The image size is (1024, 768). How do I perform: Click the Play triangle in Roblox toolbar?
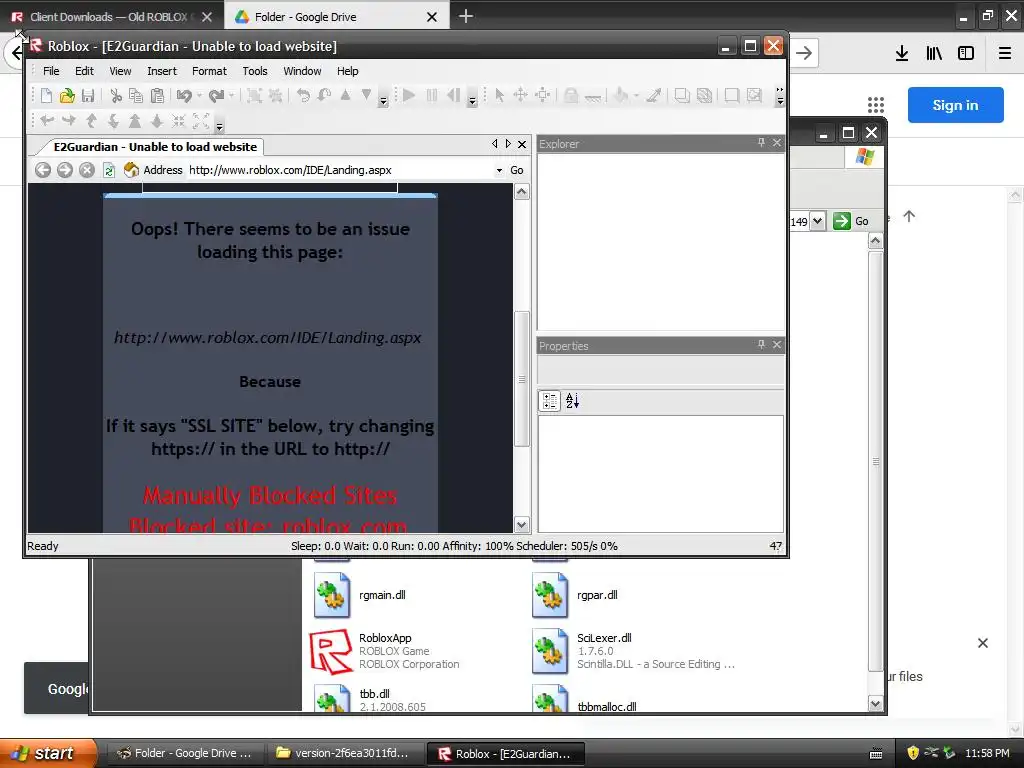pyautogui.click(x=409, y=95)
